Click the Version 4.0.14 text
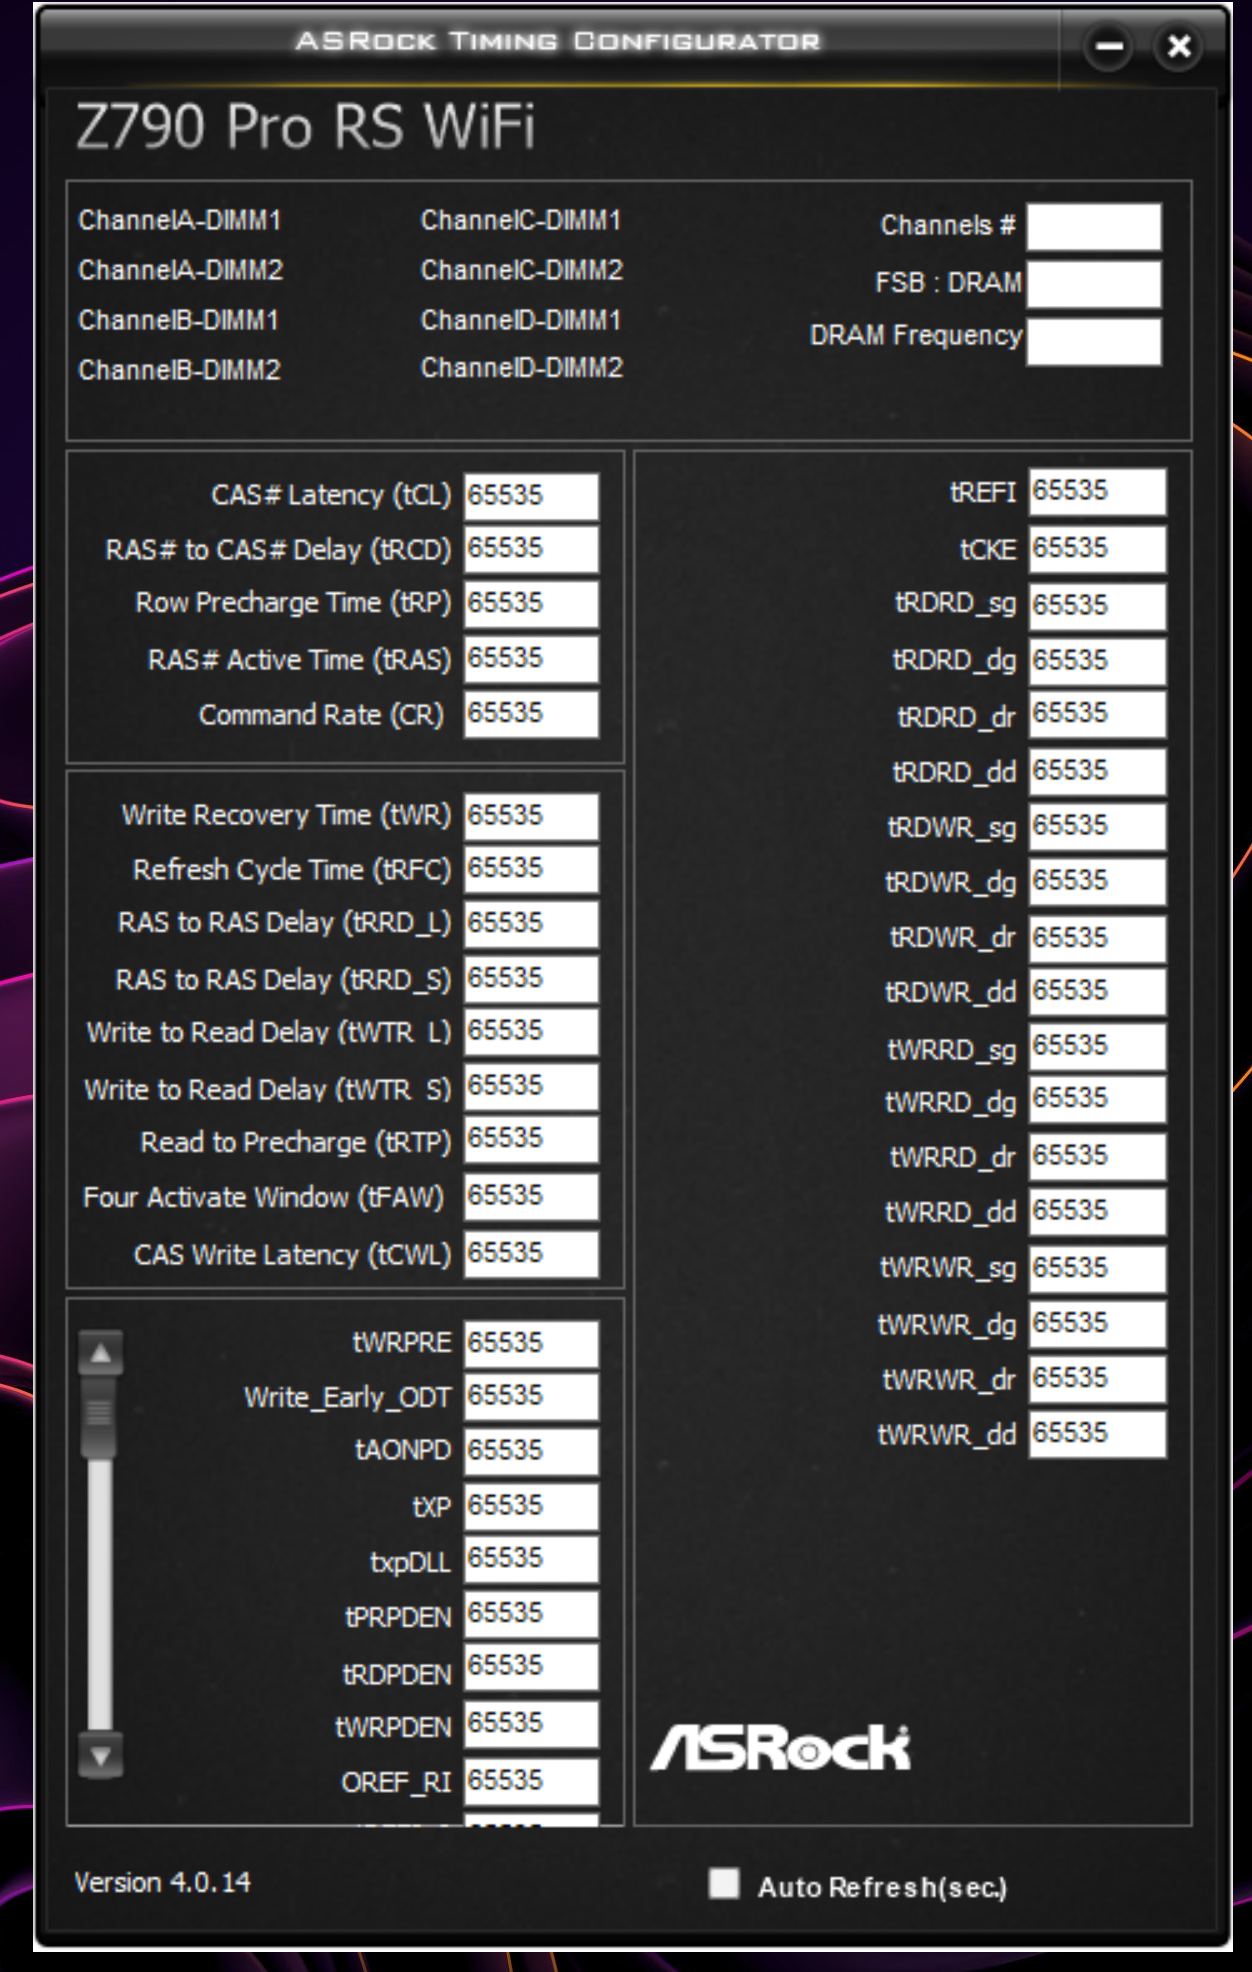The image size is (1252, 1972). [162, 1882]
